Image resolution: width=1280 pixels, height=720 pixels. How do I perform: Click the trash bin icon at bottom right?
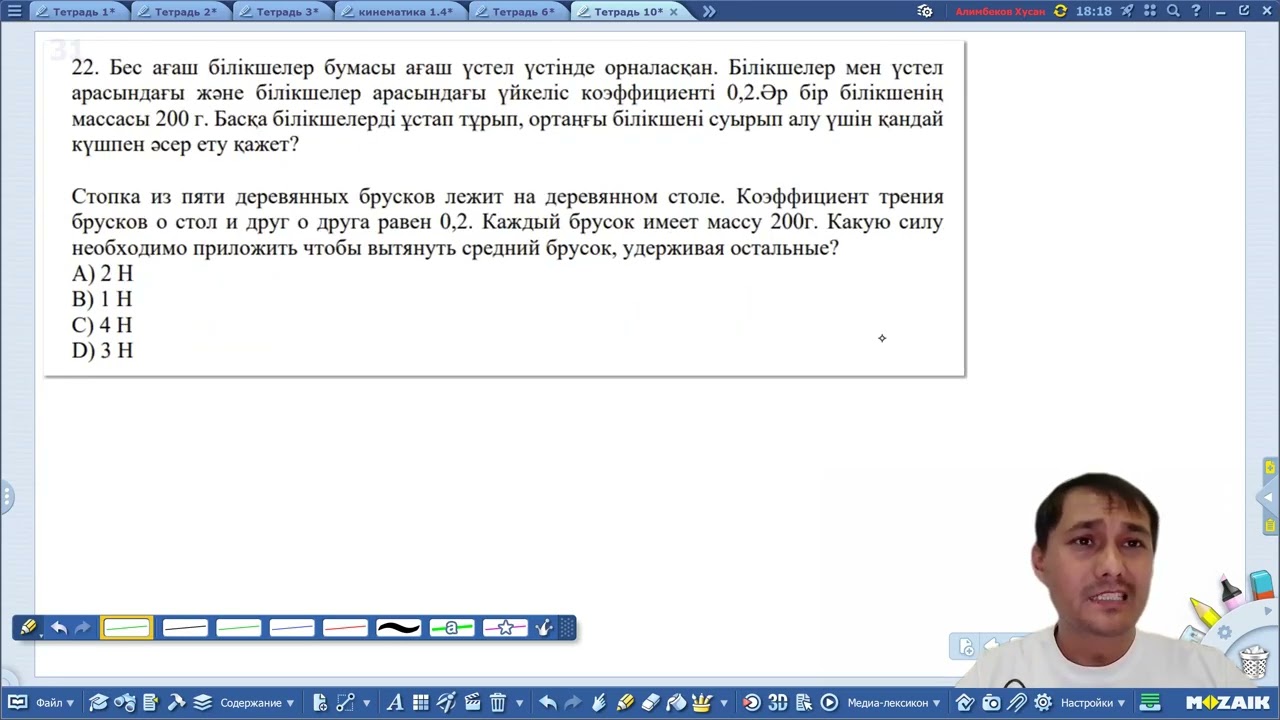[1255, 662]
